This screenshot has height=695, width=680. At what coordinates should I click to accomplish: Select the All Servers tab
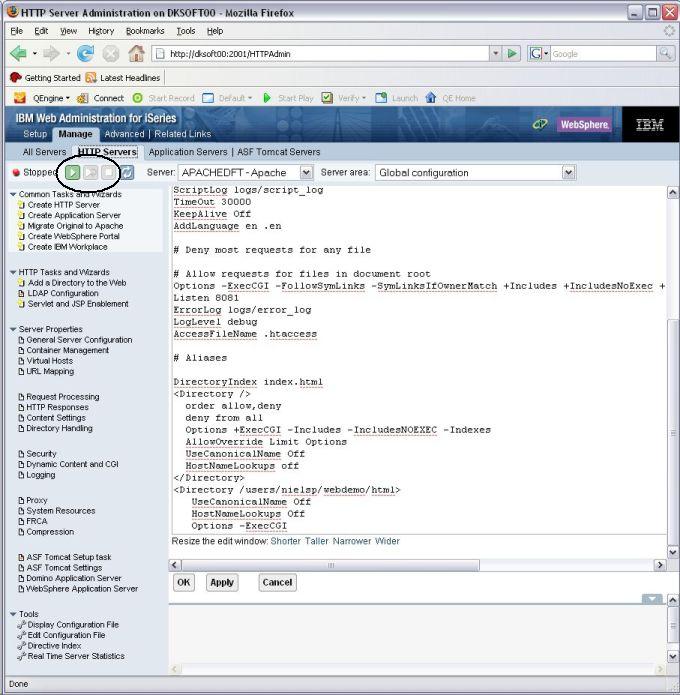(44, 152)
